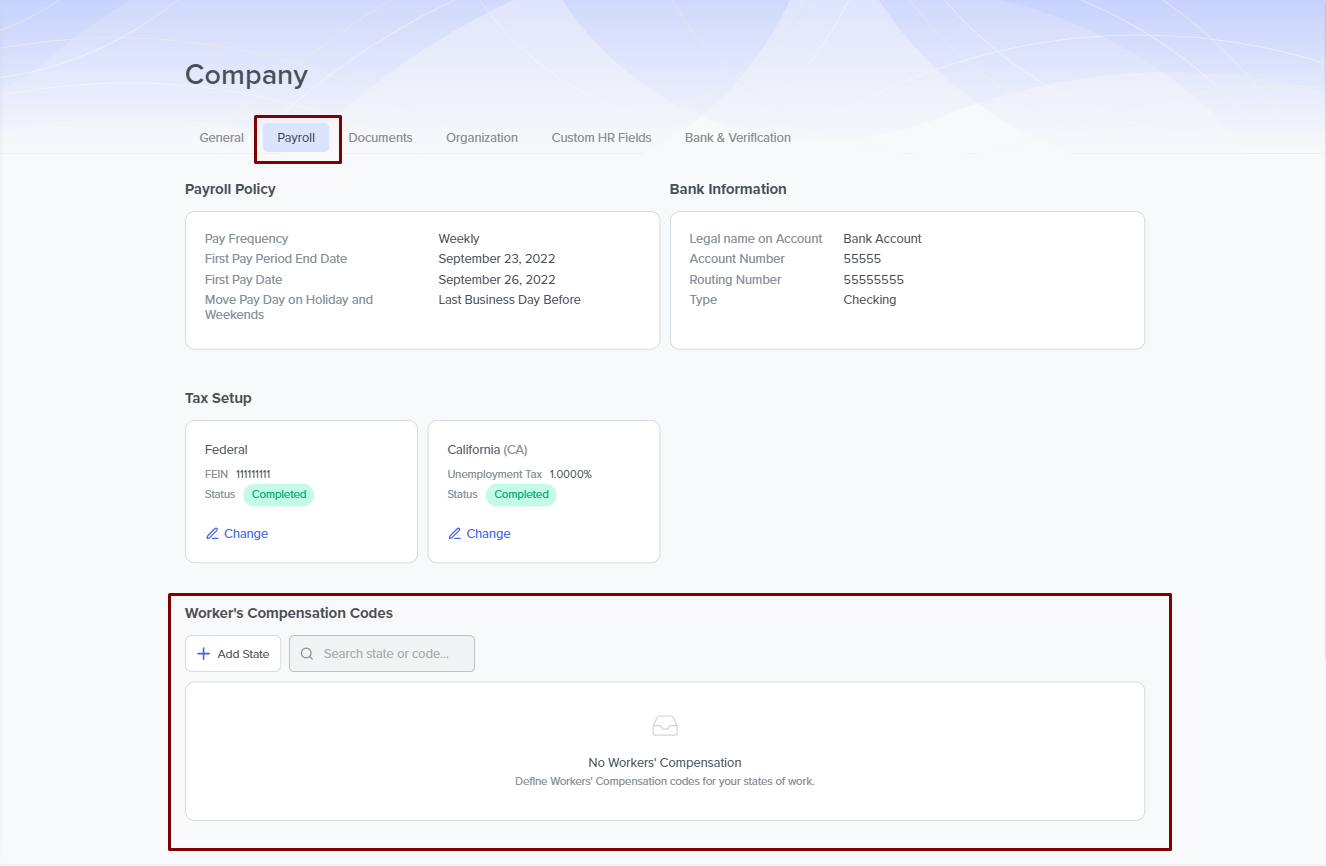Click the plus icon beside Add State
This screenshot has height=866, width=1326.
(x=203, y=654)
